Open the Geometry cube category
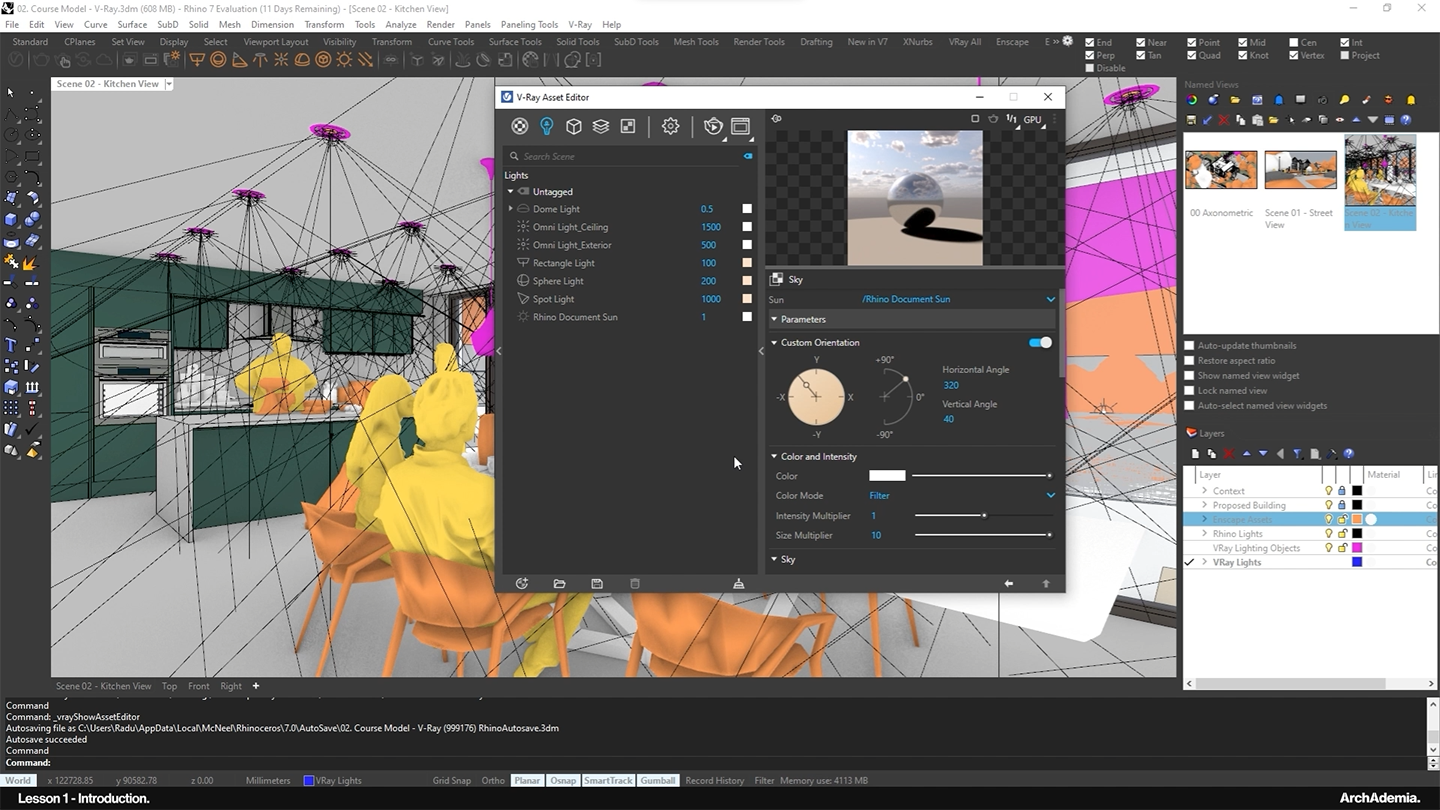 point(574,126)
